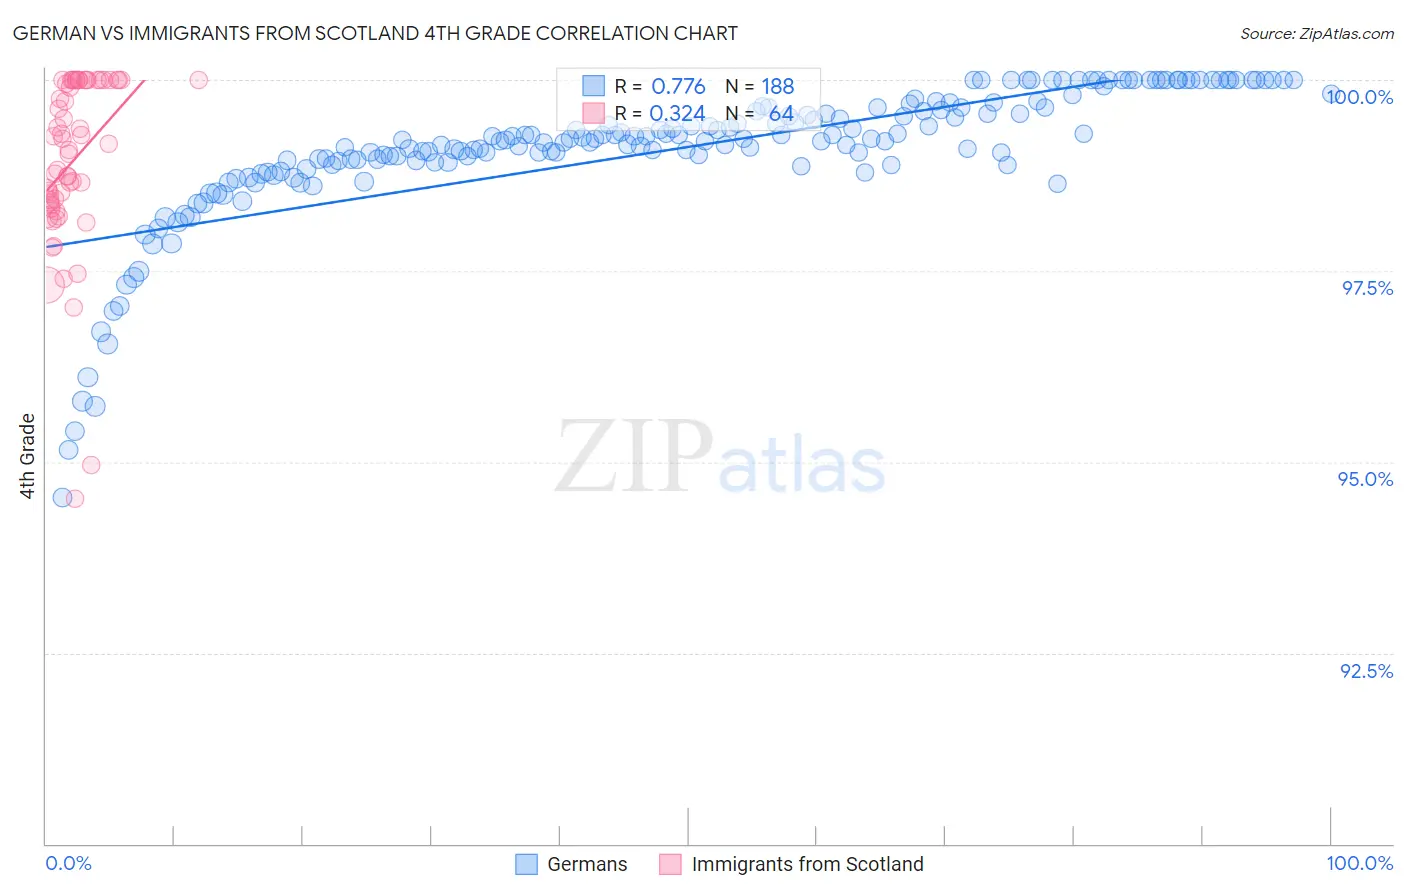This screenshot has height=892, width=1406.
Task: Click the 97.5% y-axis tick label
Action: (x=1367, y=288)
